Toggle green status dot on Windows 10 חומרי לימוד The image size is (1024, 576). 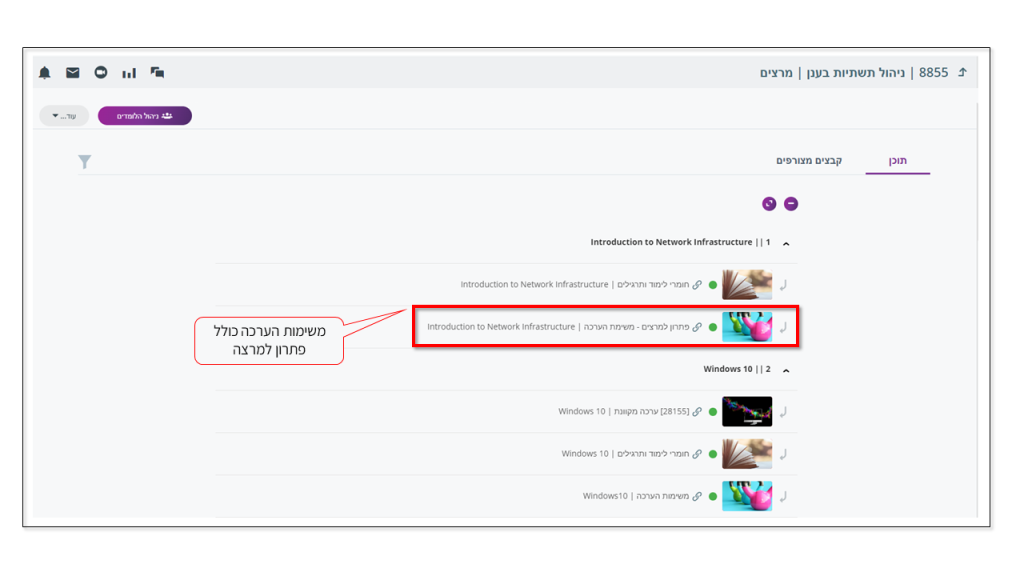[x=713, y=454]
